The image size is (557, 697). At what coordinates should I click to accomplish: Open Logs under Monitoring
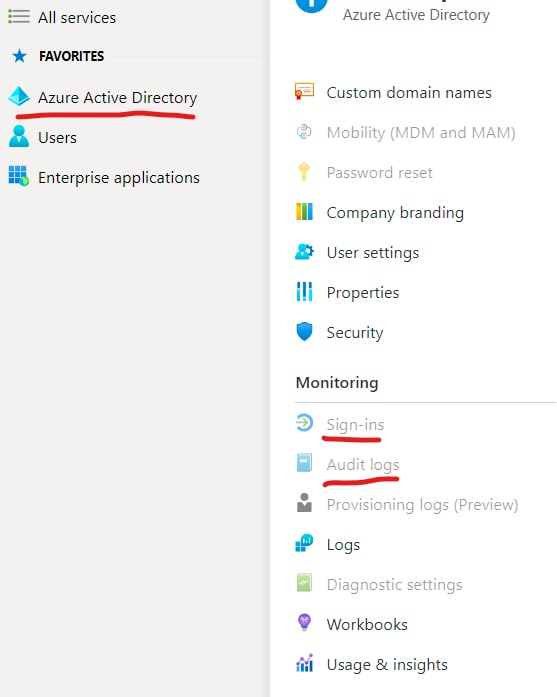pos(343,545)
